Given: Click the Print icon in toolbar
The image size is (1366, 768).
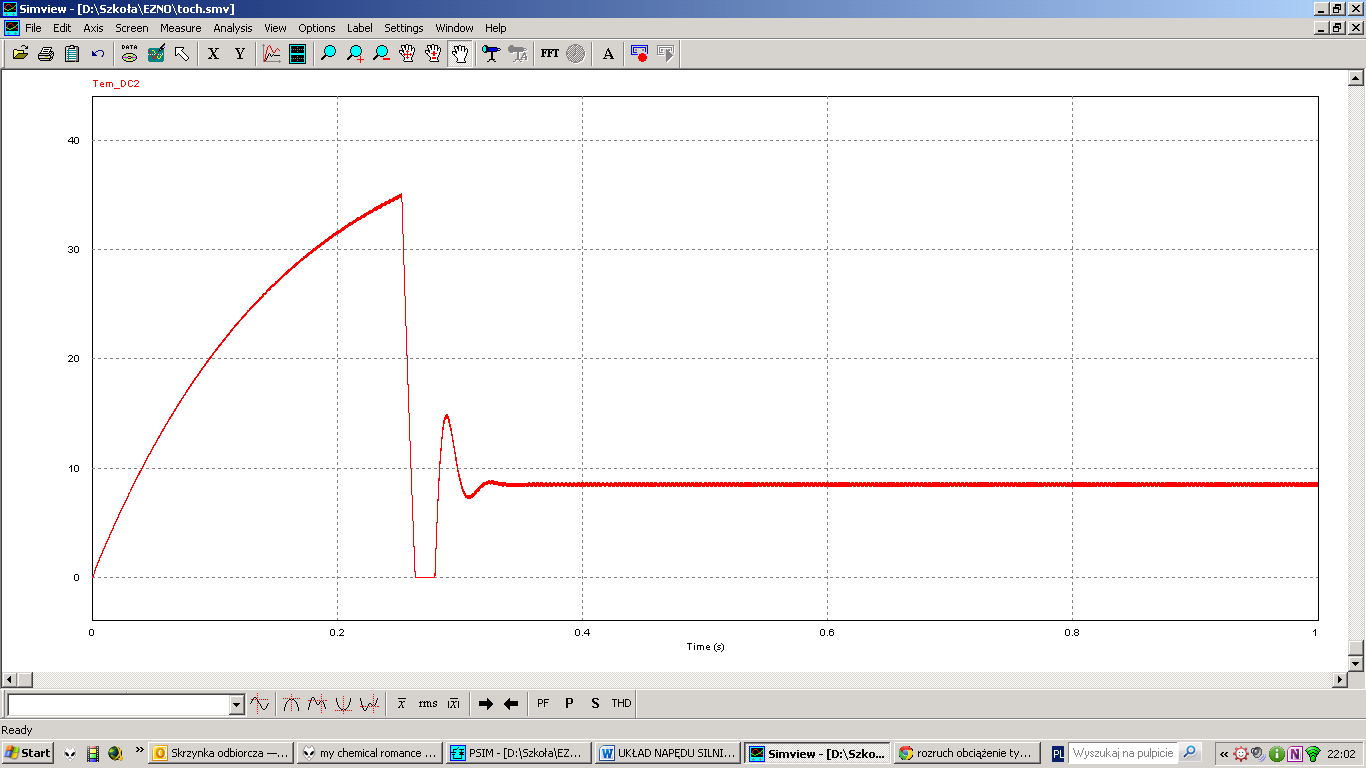Looking at the screenshot, I should point(46,54).
